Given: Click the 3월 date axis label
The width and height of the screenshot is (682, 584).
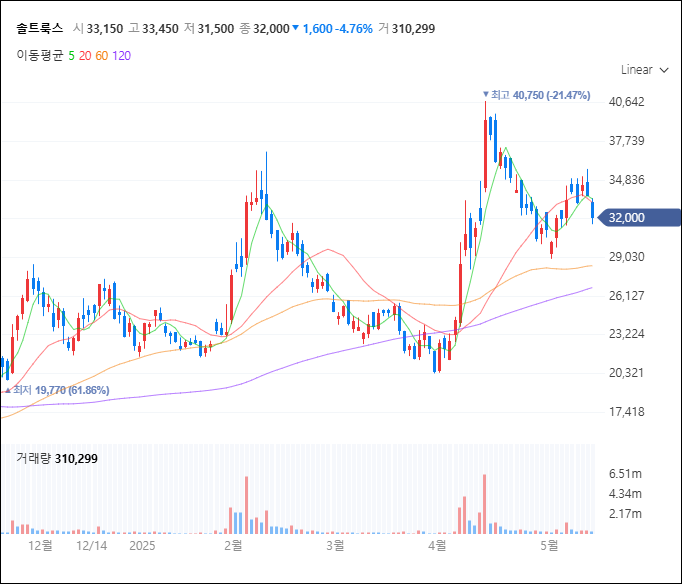Looking at the screenshot, I should (x=335, y=545).
